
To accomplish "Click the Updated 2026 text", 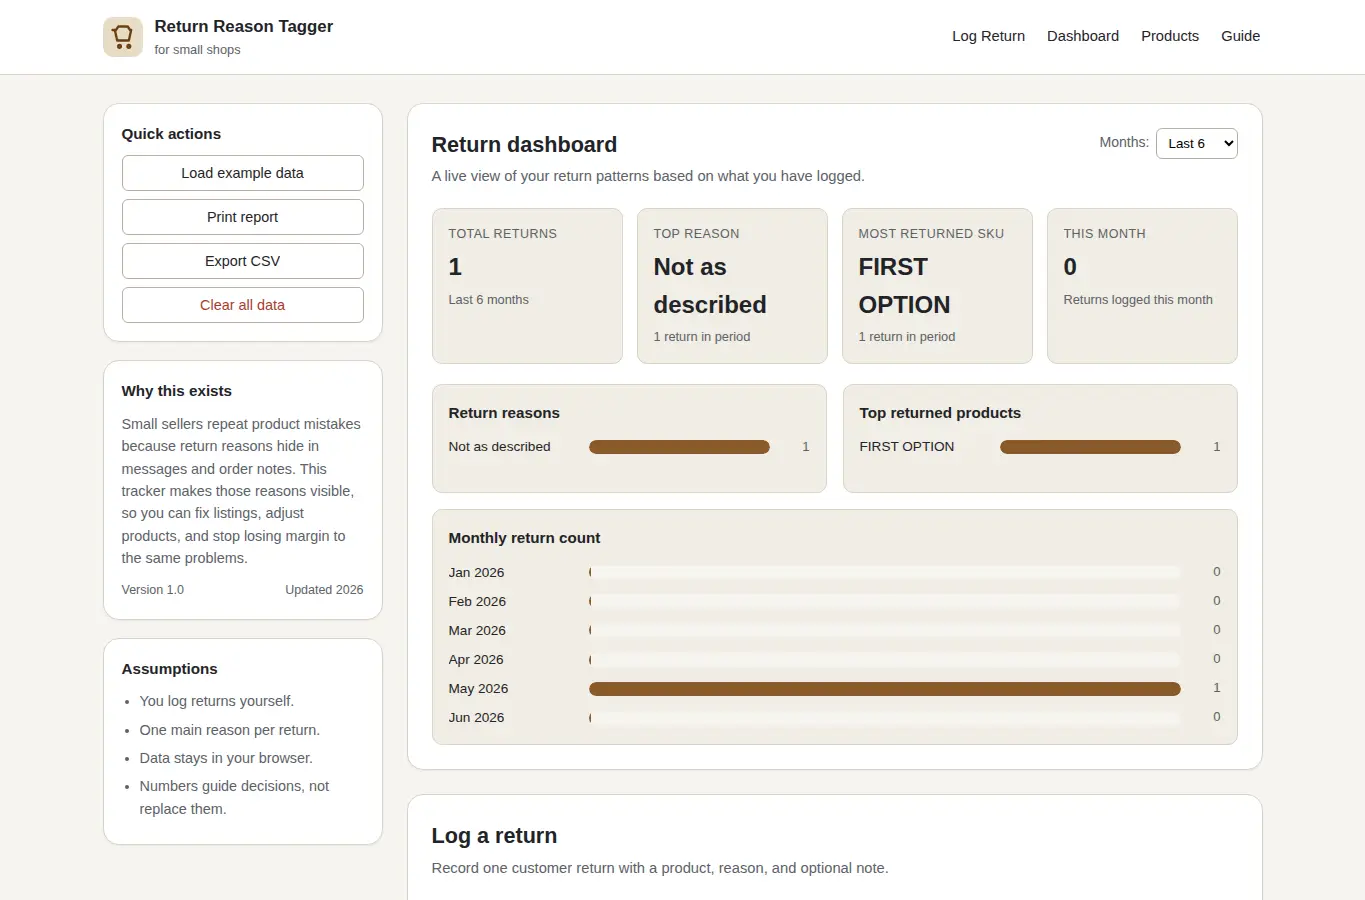I will tap(324, 590).
